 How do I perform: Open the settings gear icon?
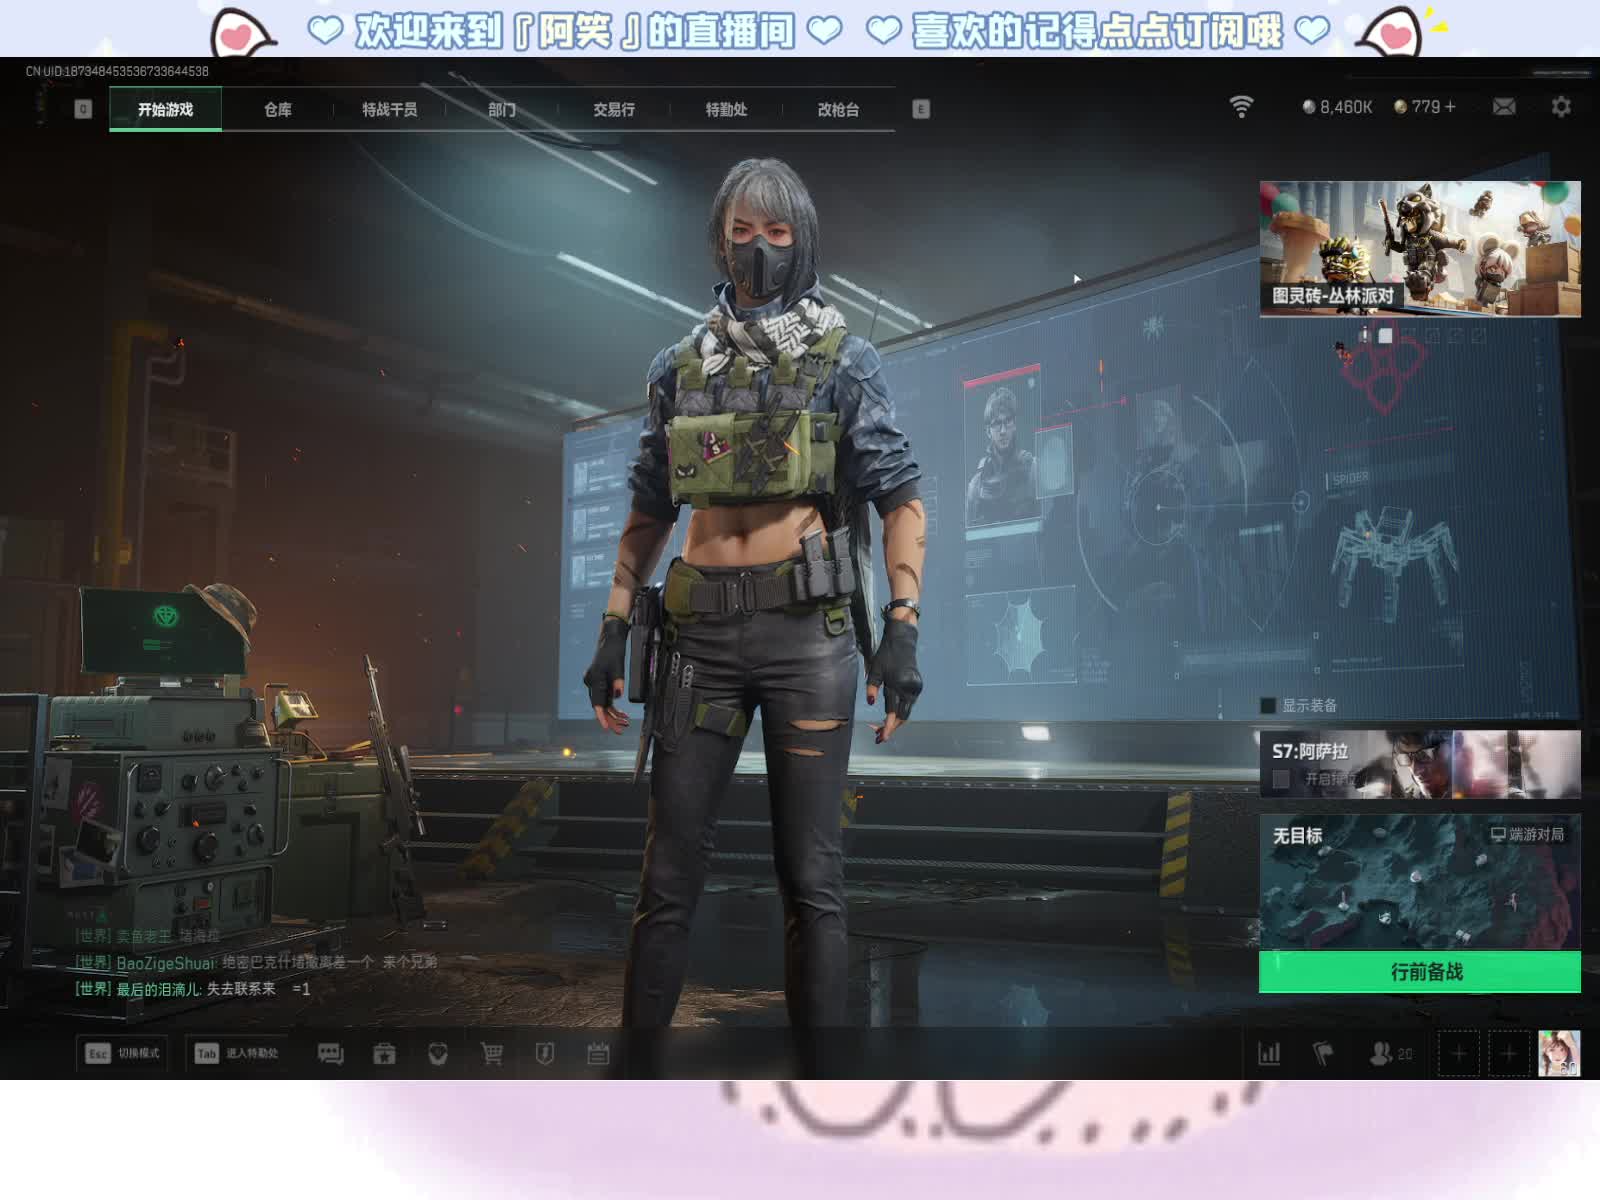(1560, 107)
